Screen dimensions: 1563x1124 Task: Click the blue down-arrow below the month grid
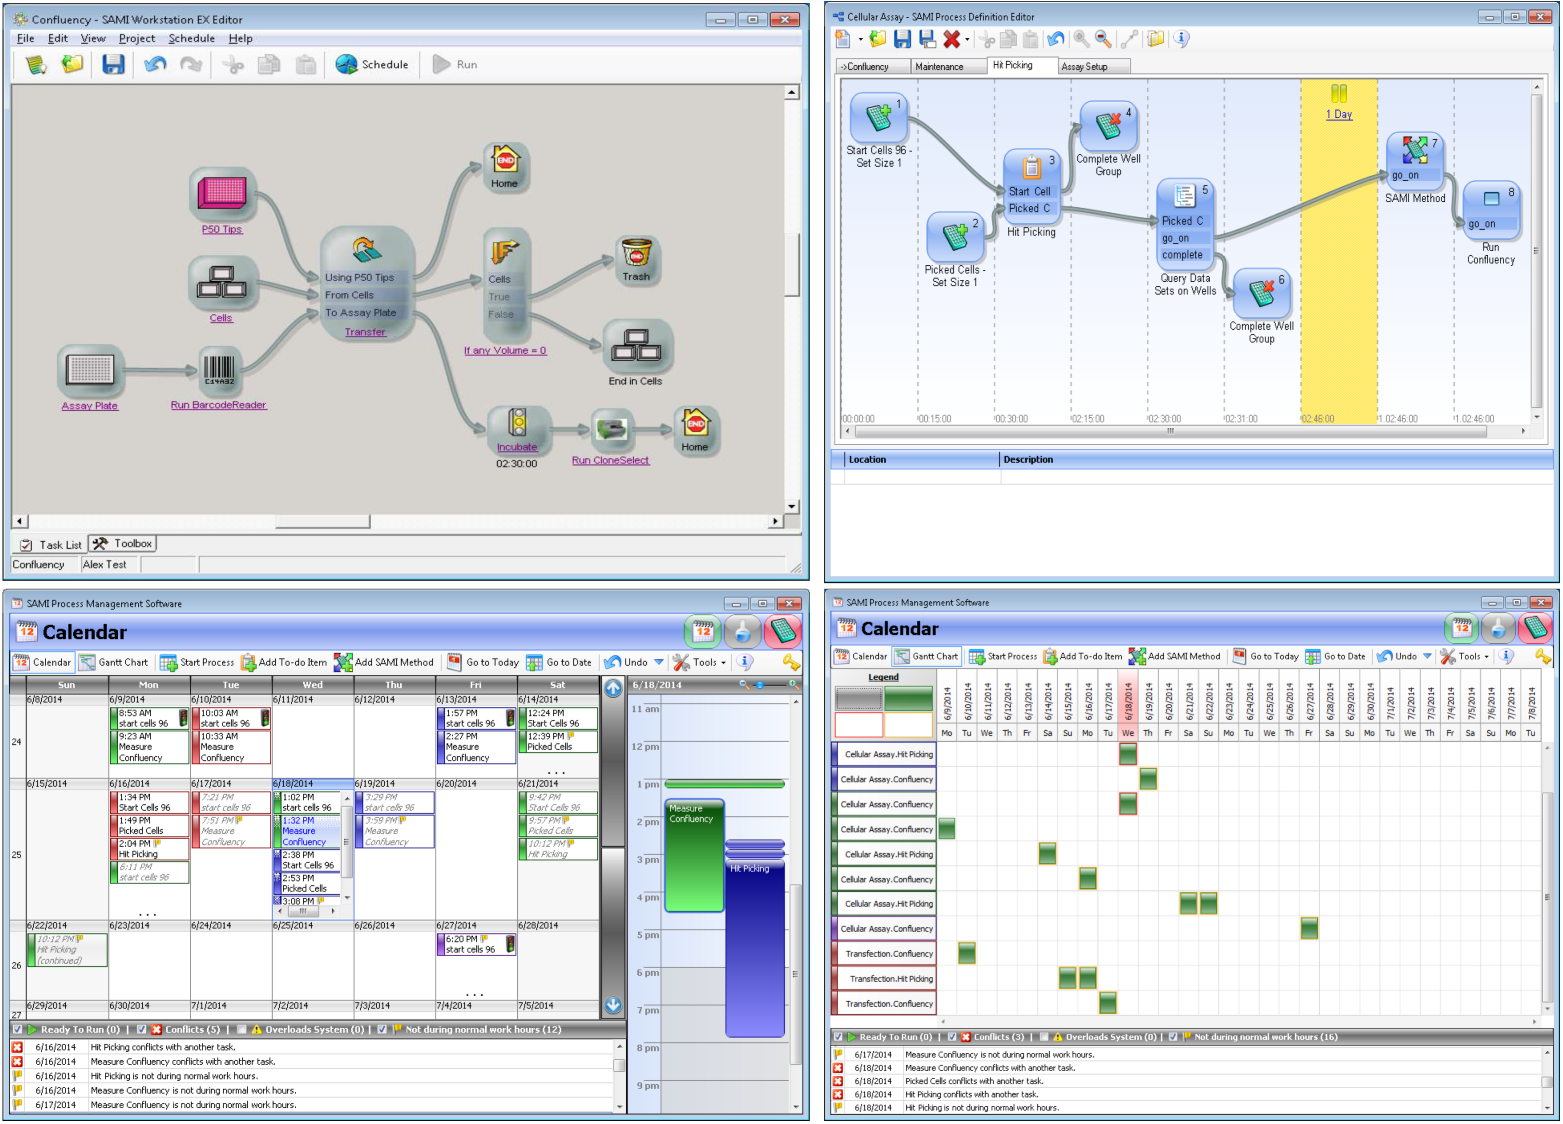point(613,1005)
